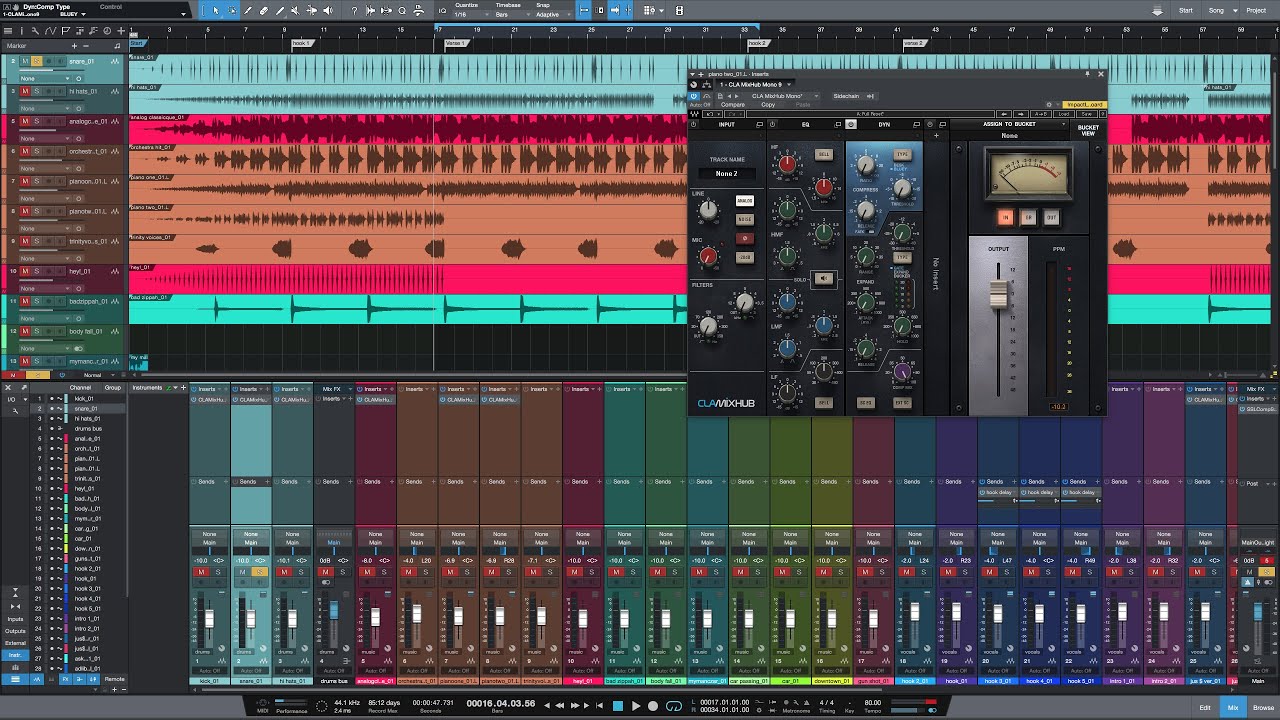Toggle the Loop button in transport
1280x720 pixels.
click(674, 706)
